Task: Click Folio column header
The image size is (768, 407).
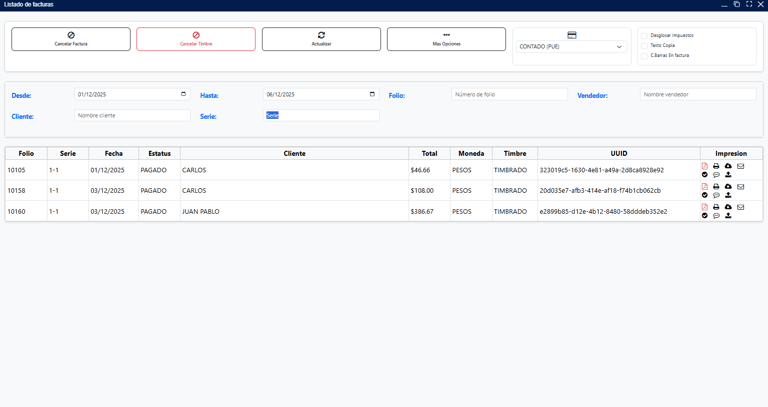Action: [x=26, y=153]
